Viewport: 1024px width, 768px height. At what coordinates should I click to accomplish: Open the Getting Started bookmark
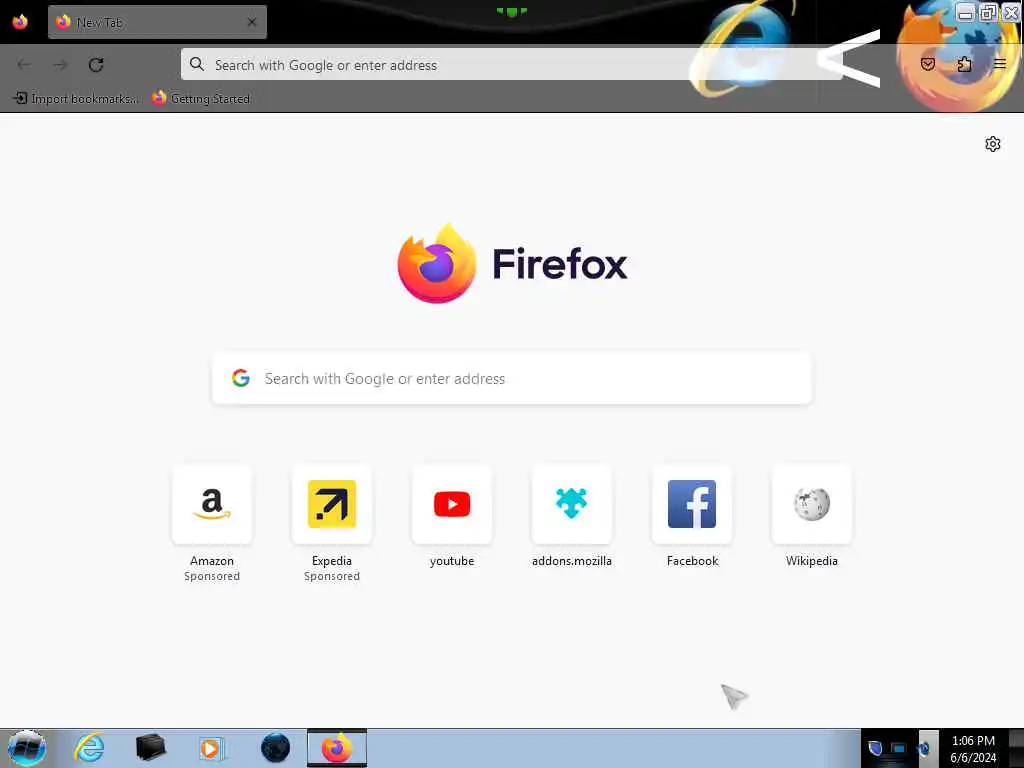point(201,99)
